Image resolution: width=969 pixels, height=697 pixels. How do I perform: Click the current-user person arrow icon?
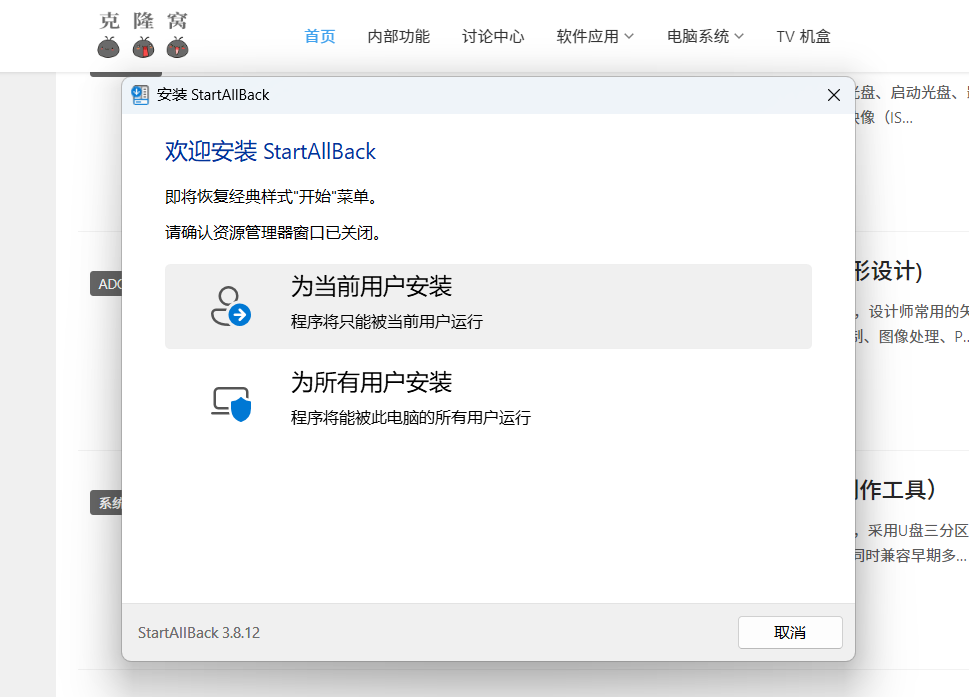point(231,306)
